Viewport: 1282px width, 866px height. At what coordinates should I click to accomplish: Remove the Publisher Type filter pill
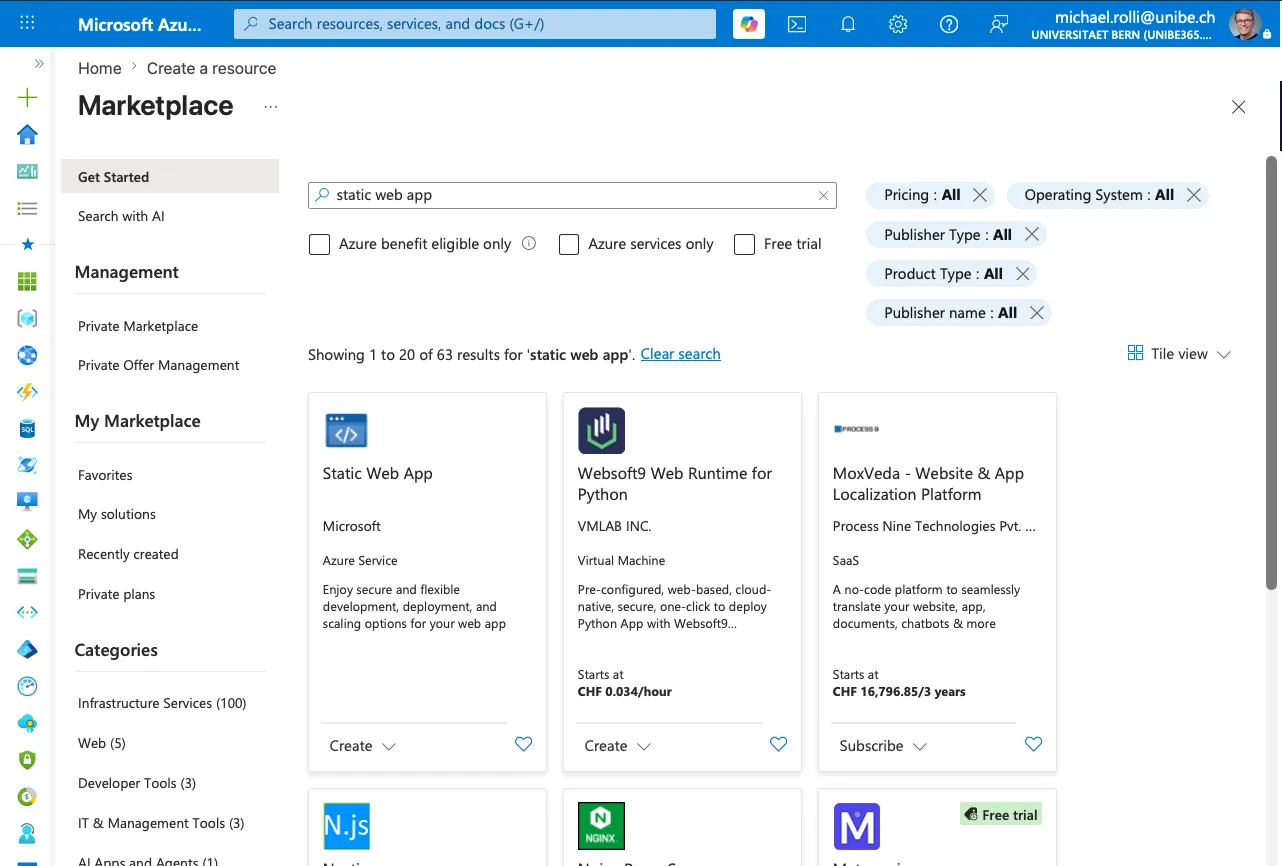(1032, 234)
